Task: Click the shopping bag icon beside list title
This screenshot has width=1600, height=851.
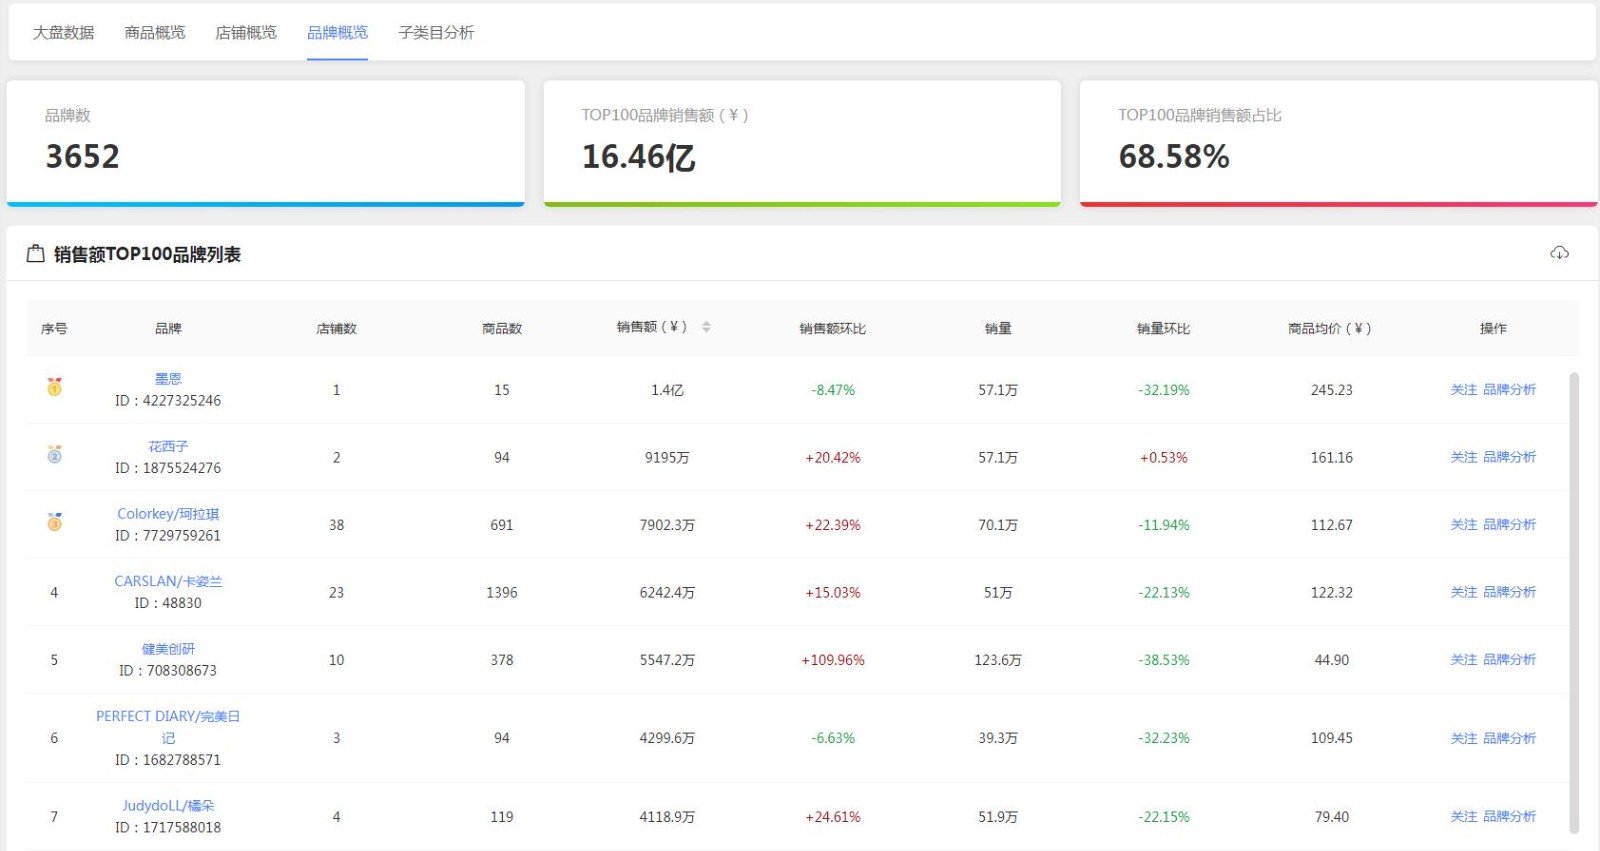Action: pos(36,254)
